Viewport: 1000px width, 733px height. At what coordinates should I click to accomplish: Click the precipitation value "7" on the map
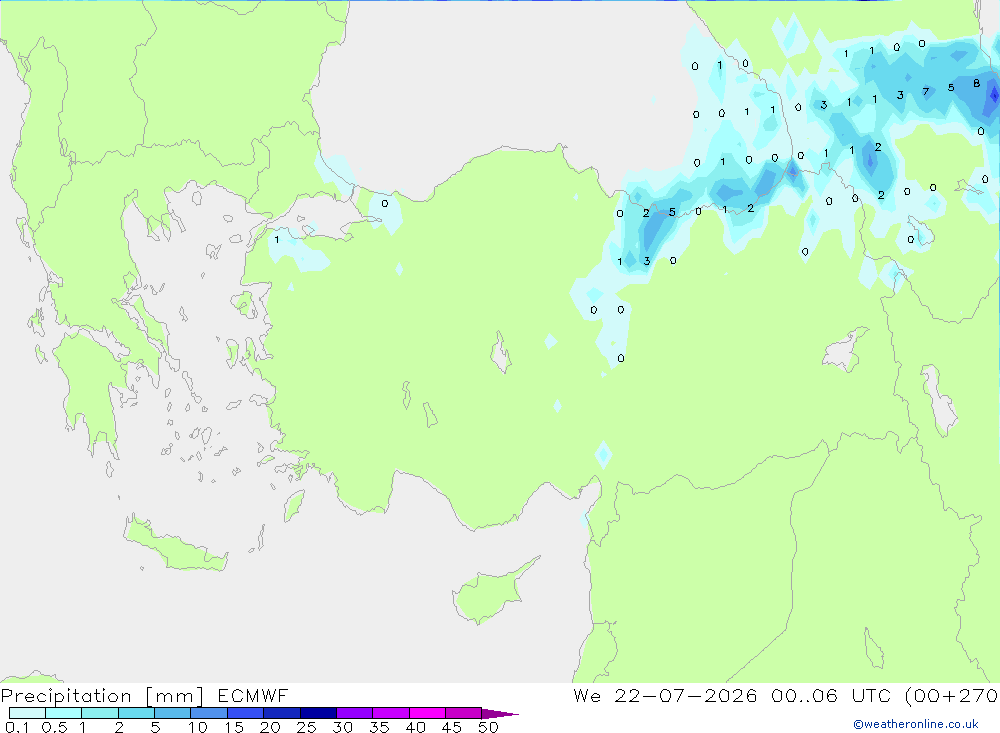pos(925,92)
